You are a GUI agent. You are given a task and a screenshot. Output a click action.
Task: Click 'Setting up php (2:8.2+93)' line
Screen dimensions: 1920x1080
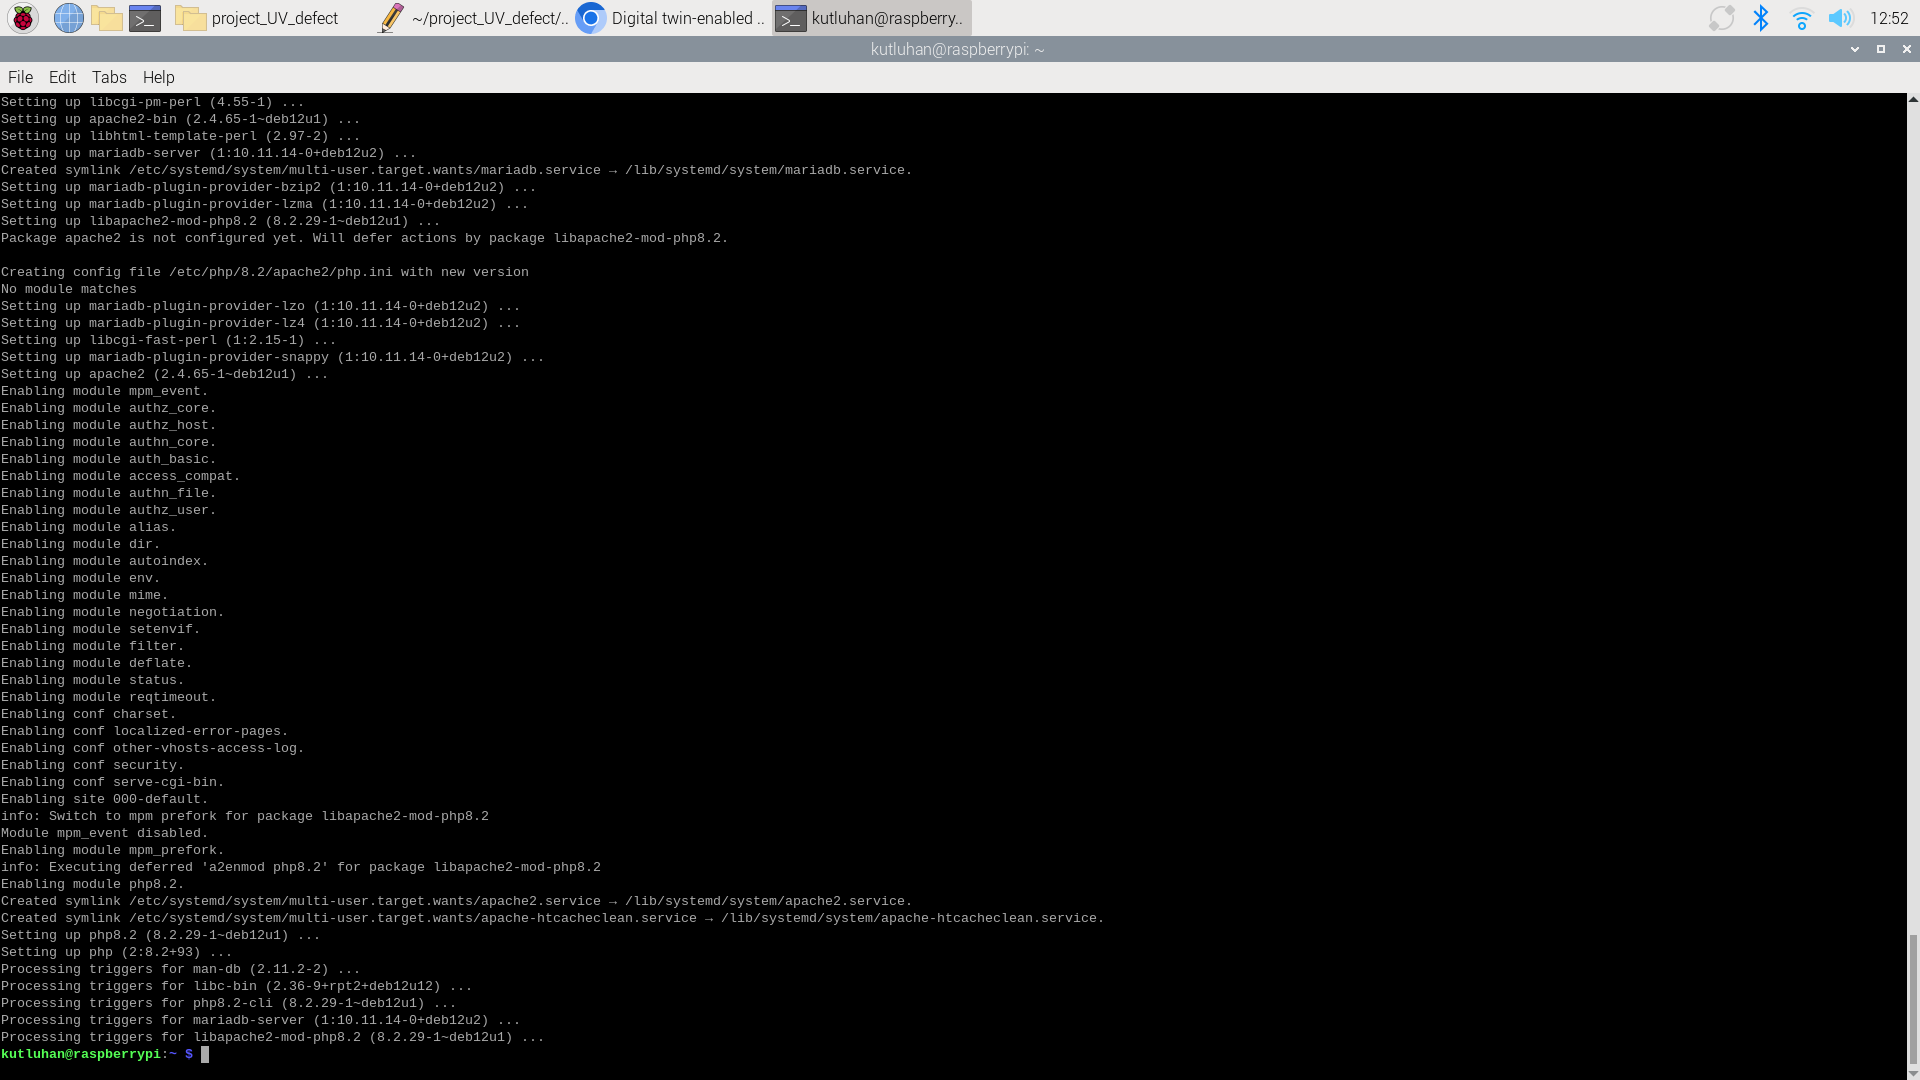tap(117, 952)
